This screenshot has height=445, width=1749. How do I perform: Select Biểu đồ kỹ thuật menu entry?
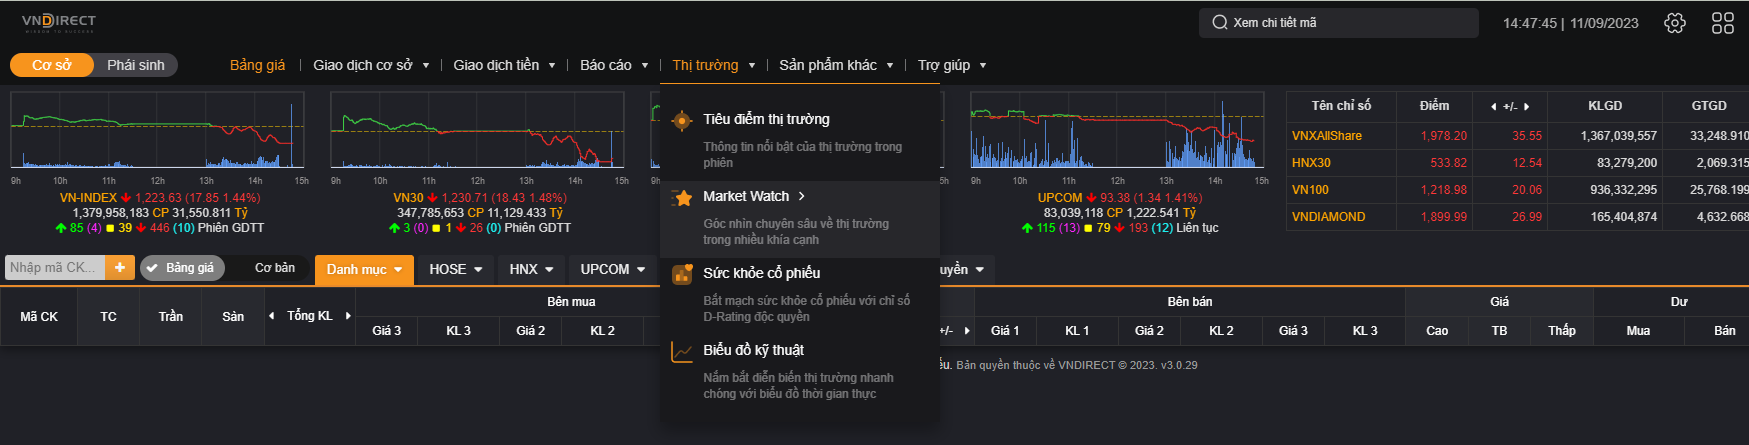pos(800,371)
